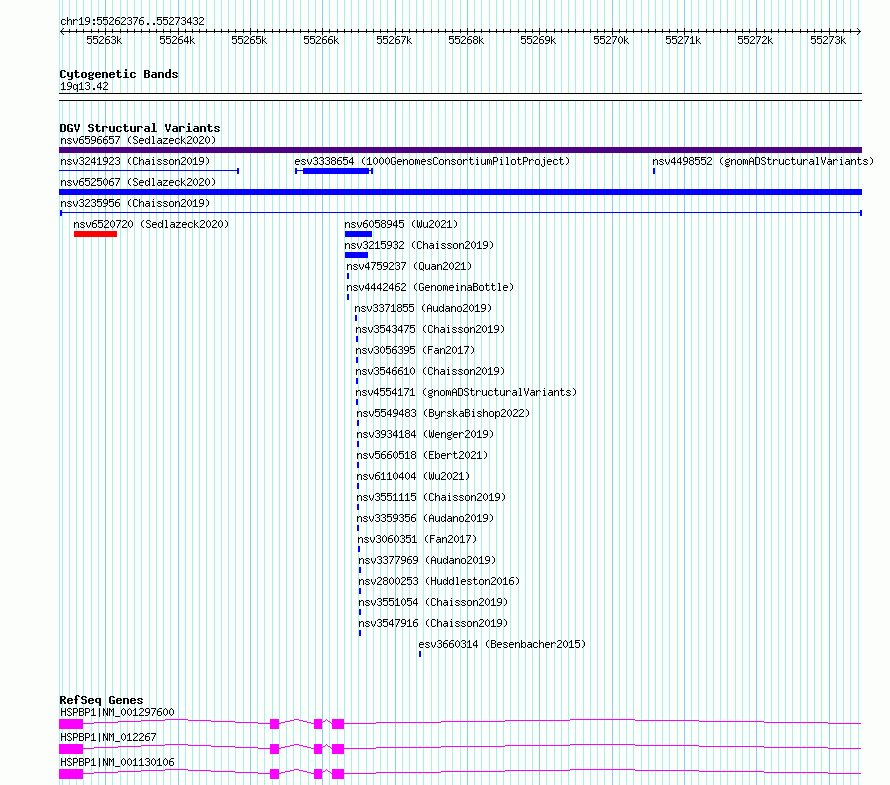Screen dimensions: 890x785
Task: Select nsv3551054 (Chaisson2019) label
Action: tap(433, 602)
